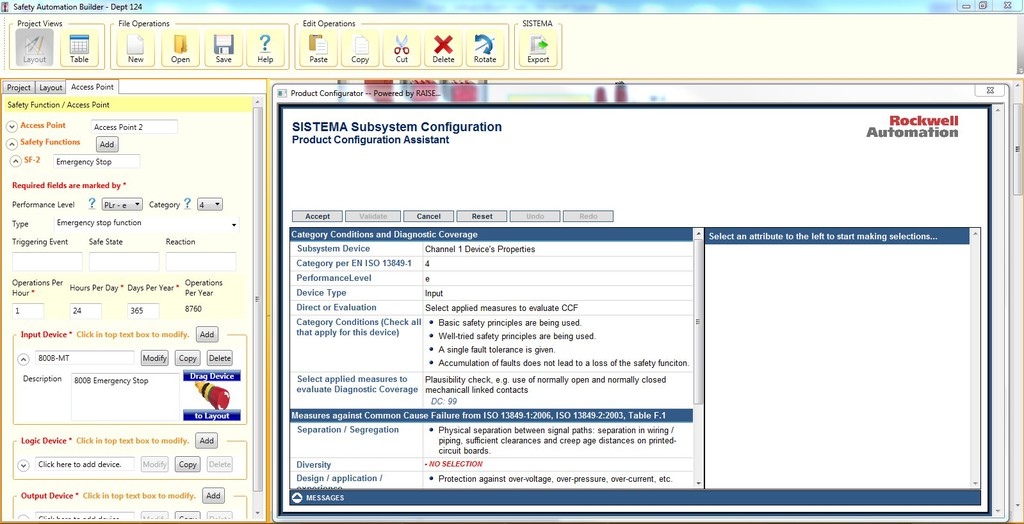The height and width of the screenshot is (524, 1024).
Task: Click the SF-2 Emergency Stop name field
Action: (x=97, y=161)
